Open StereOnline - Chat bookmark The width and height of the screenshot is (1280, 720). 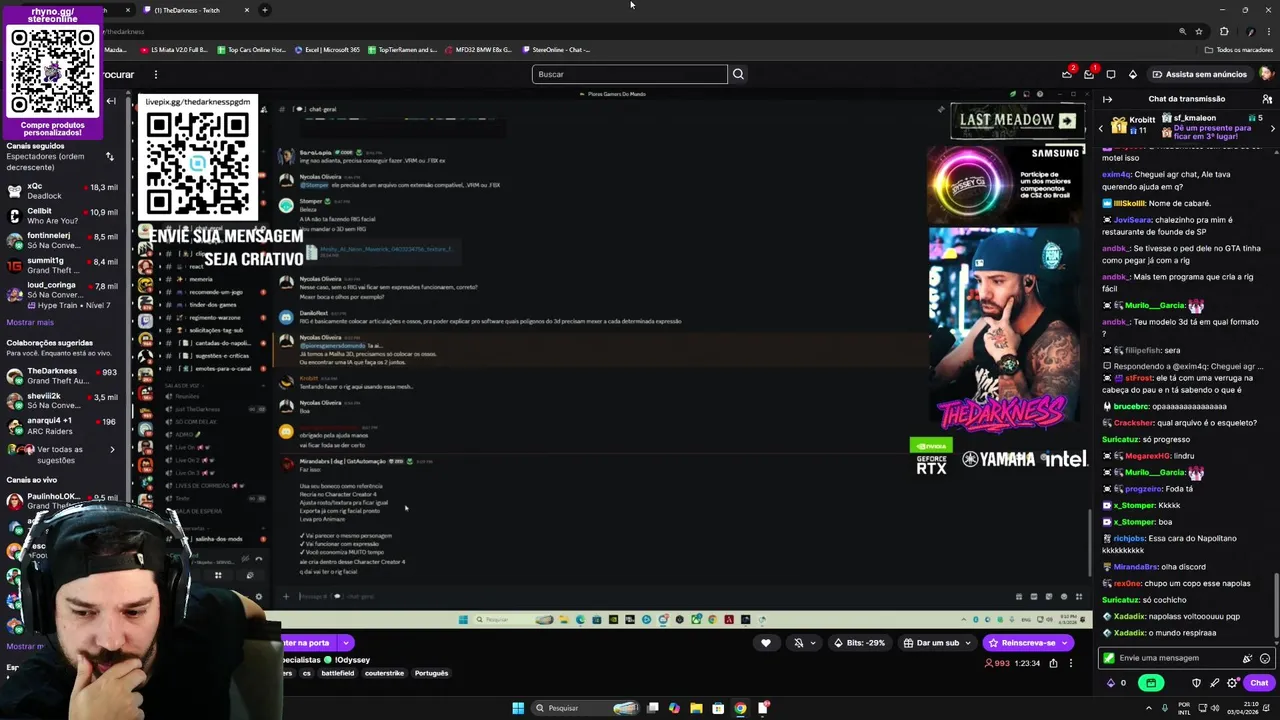click(555, 49)
